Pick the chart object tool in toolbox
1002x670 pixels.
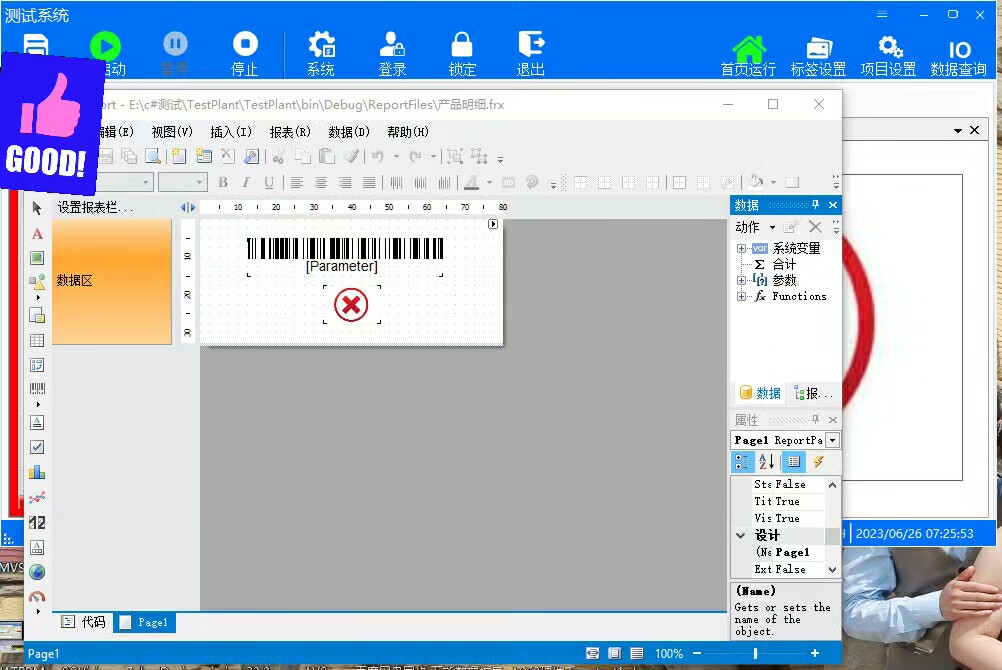tap(37, 472)
